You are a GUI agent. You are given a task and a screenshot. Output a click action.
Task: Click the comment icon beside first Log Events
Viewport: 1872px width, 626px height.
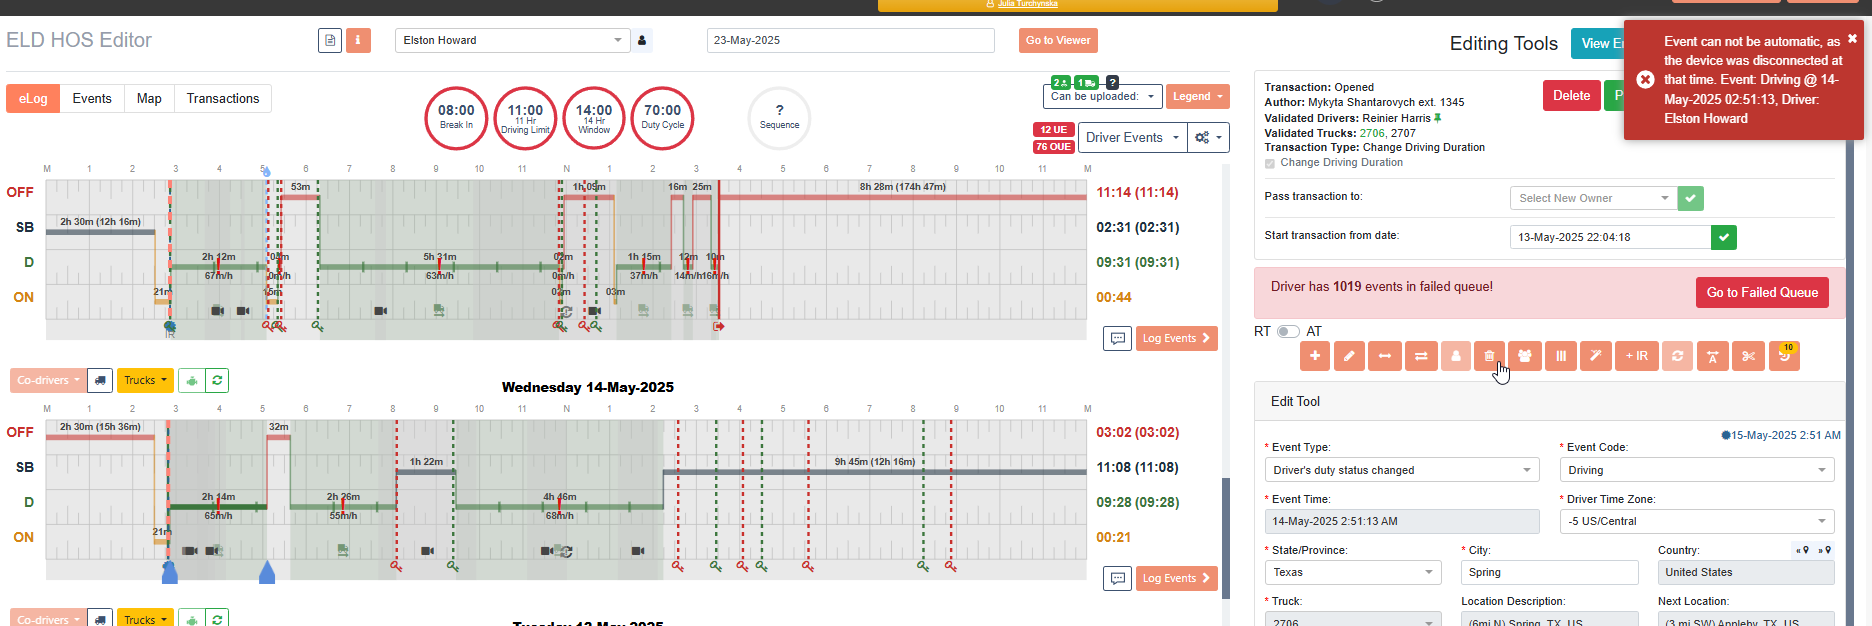1118,338
